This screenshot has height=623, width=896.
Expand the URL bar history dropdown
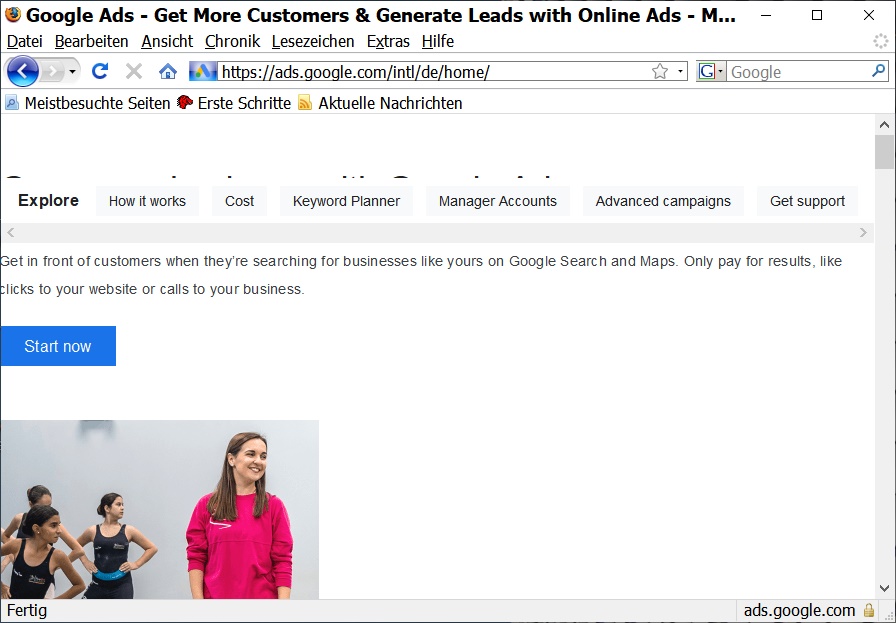(680, 71)
